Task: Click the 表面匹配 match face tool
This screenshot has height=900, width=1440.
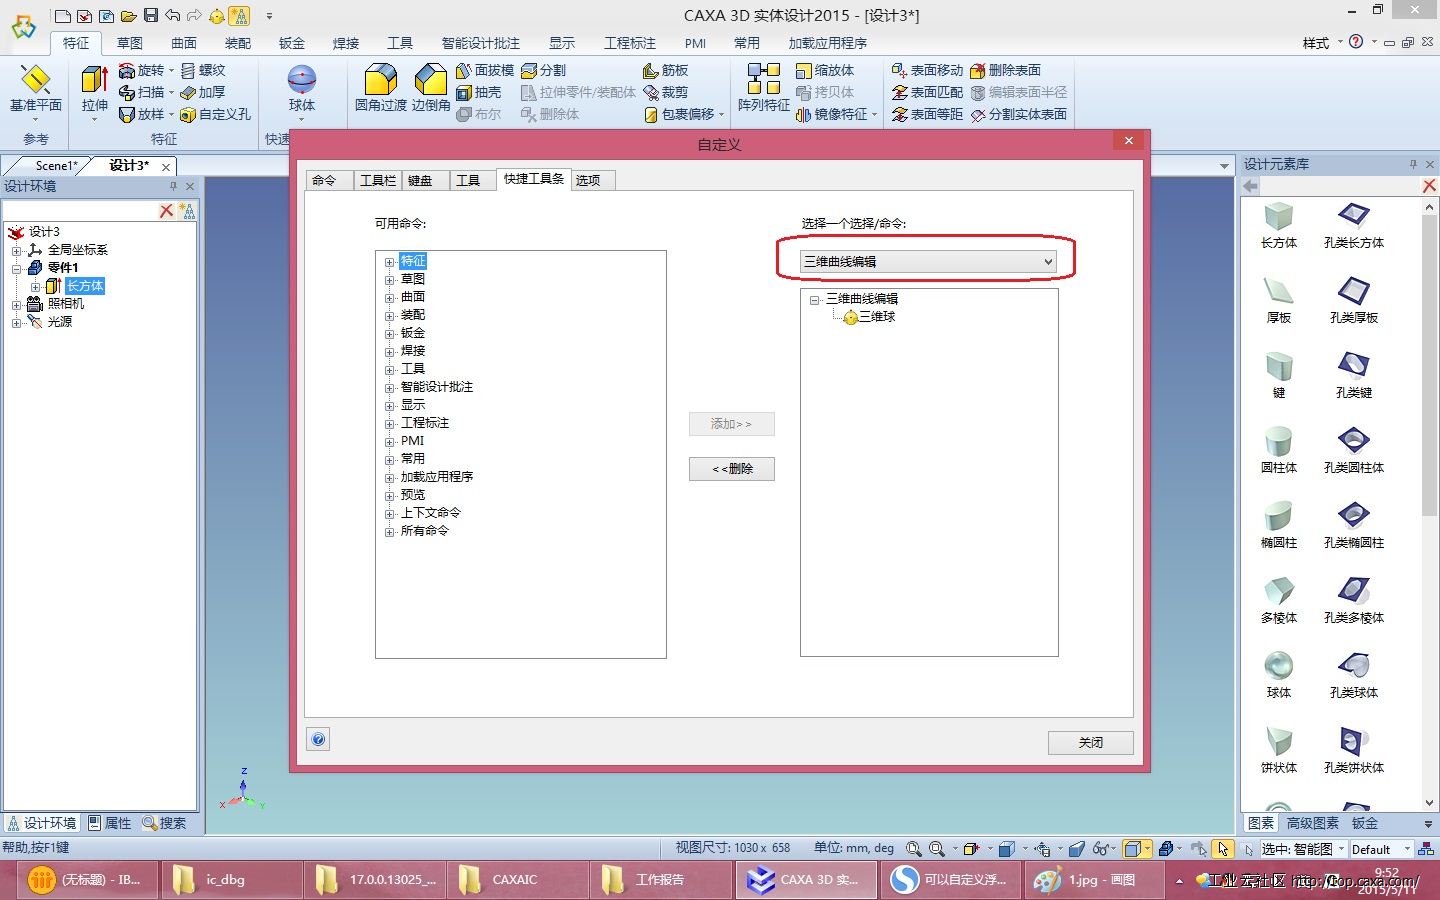Action: tap(927, 92)
